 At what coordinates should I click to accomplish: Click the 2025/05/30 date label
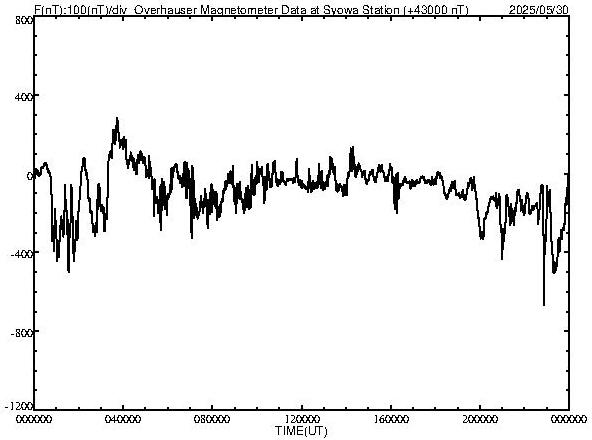539,10
